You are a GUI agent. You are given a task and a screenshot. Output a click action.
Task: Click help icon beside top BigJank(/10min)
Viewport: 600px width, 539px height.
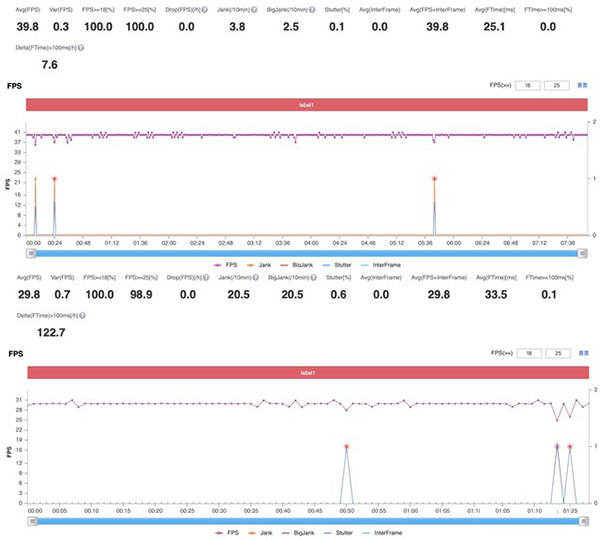(310, 9)
